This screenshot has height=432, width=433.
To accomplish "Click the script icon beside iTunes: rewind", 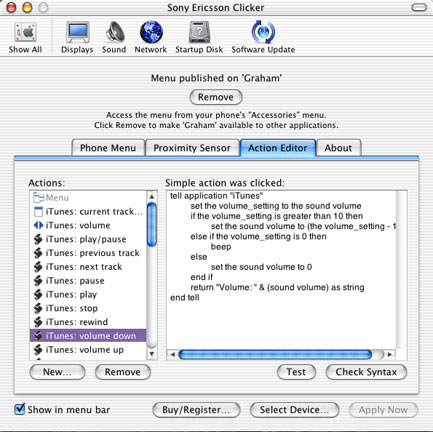I will [x=38, y=322].
